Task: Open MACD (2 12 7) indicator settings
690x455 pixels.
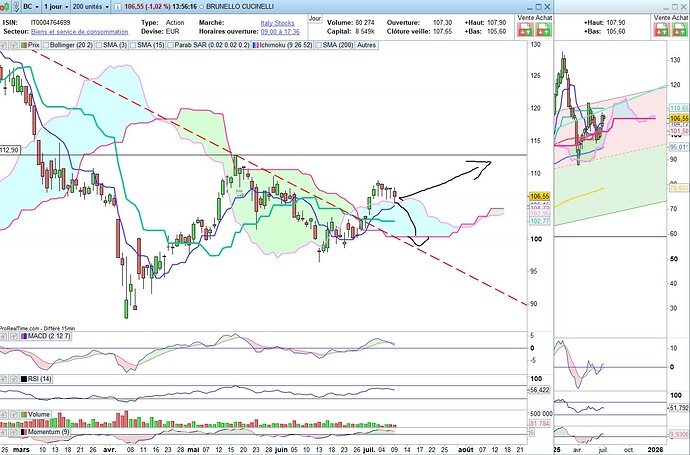Action: [x=49, y=336]
